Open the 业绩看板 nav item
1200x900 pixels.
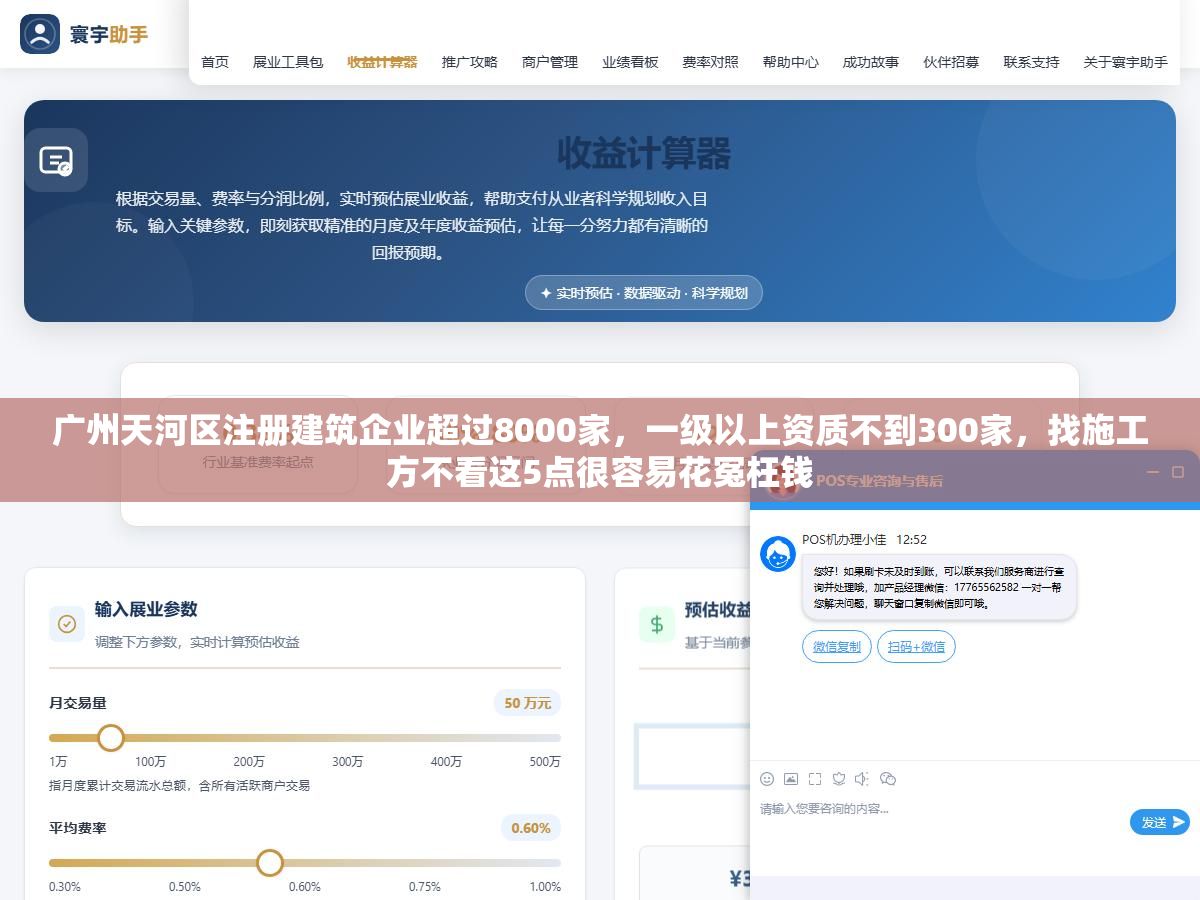point(630,62)
